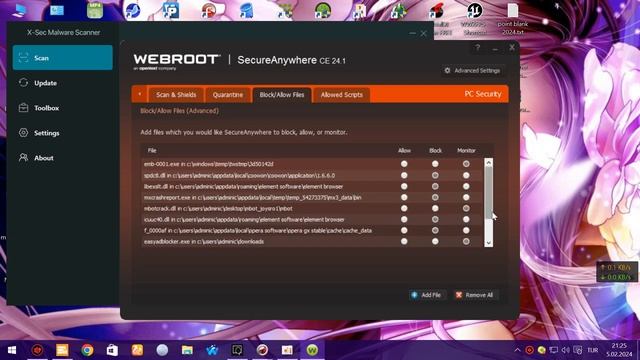Switch to the Scan & Shields tab
Image resolution: width=640 pixels, height=360 pixels.
tap(176, 95)
